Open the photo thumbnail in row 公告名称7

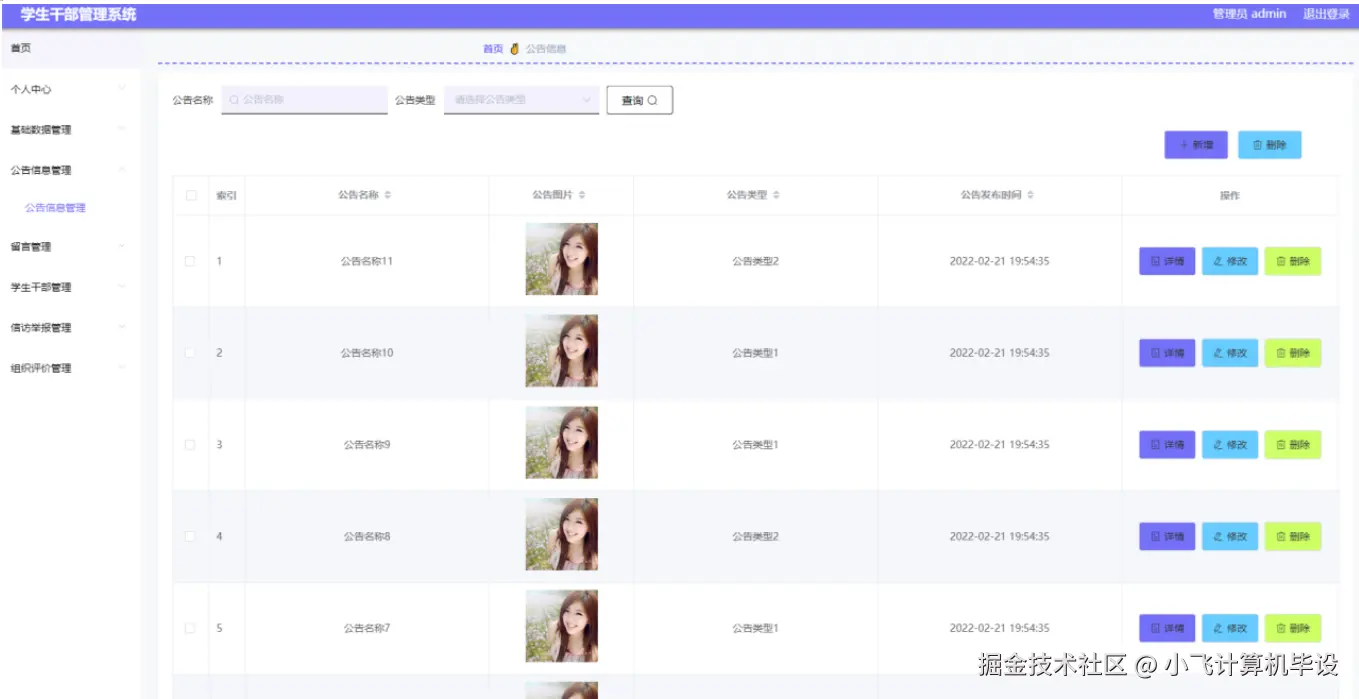[x=562, y=626]
